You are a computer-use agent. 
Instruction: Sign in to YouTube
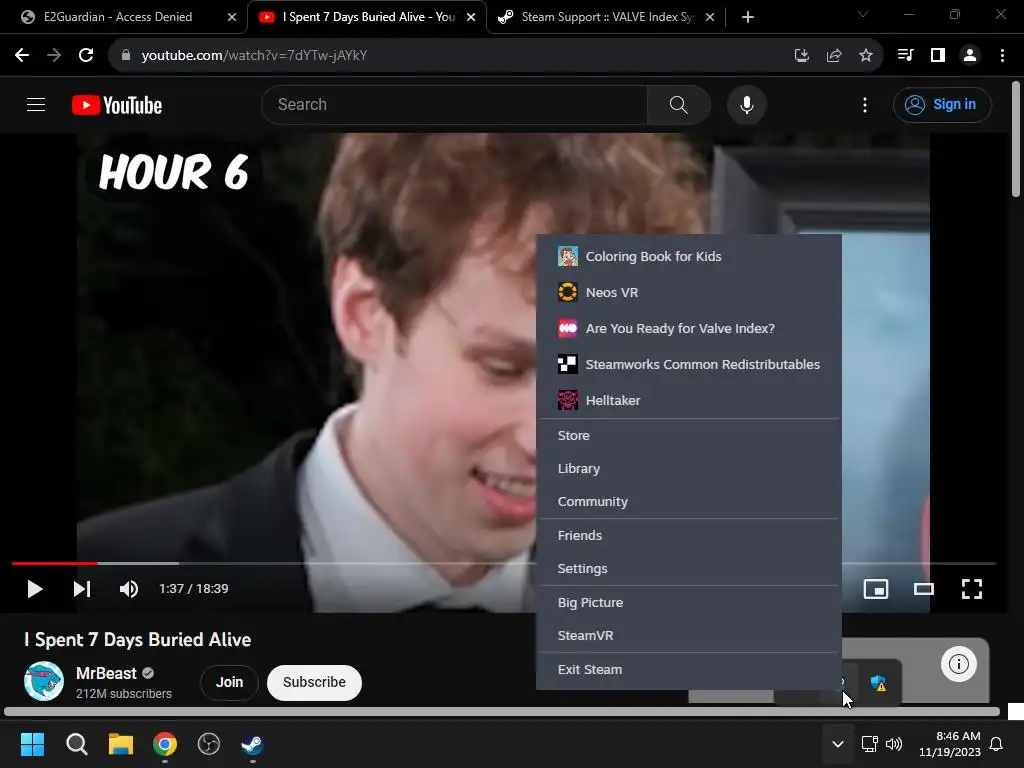(942, 104)
